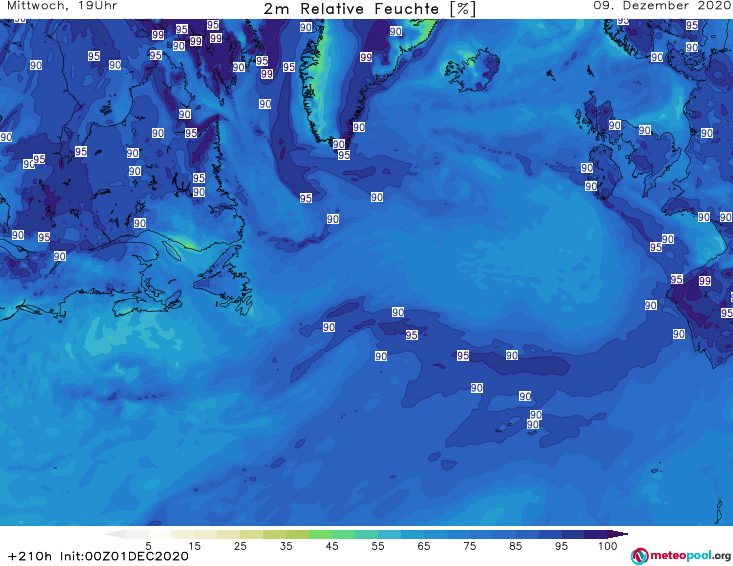
Task: Pick the bright green legend segment left of 45
Action: click(x=320, y=534)
